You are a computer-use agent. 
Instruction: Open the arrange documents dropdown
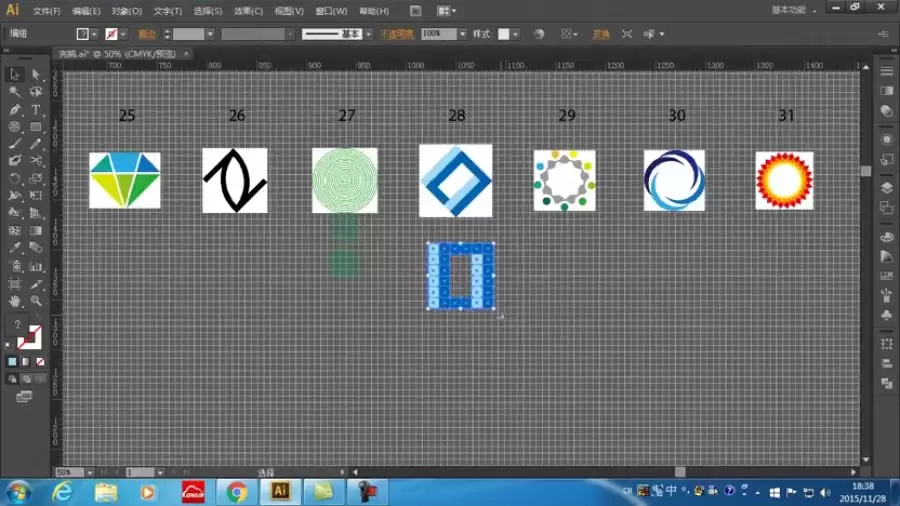446,10
